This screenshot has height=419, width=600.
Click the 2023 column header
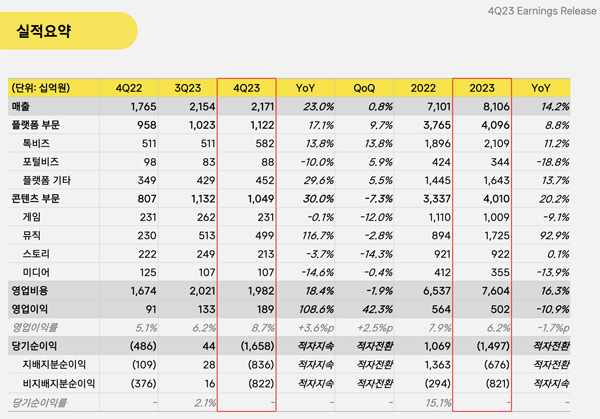coord(483,88)
